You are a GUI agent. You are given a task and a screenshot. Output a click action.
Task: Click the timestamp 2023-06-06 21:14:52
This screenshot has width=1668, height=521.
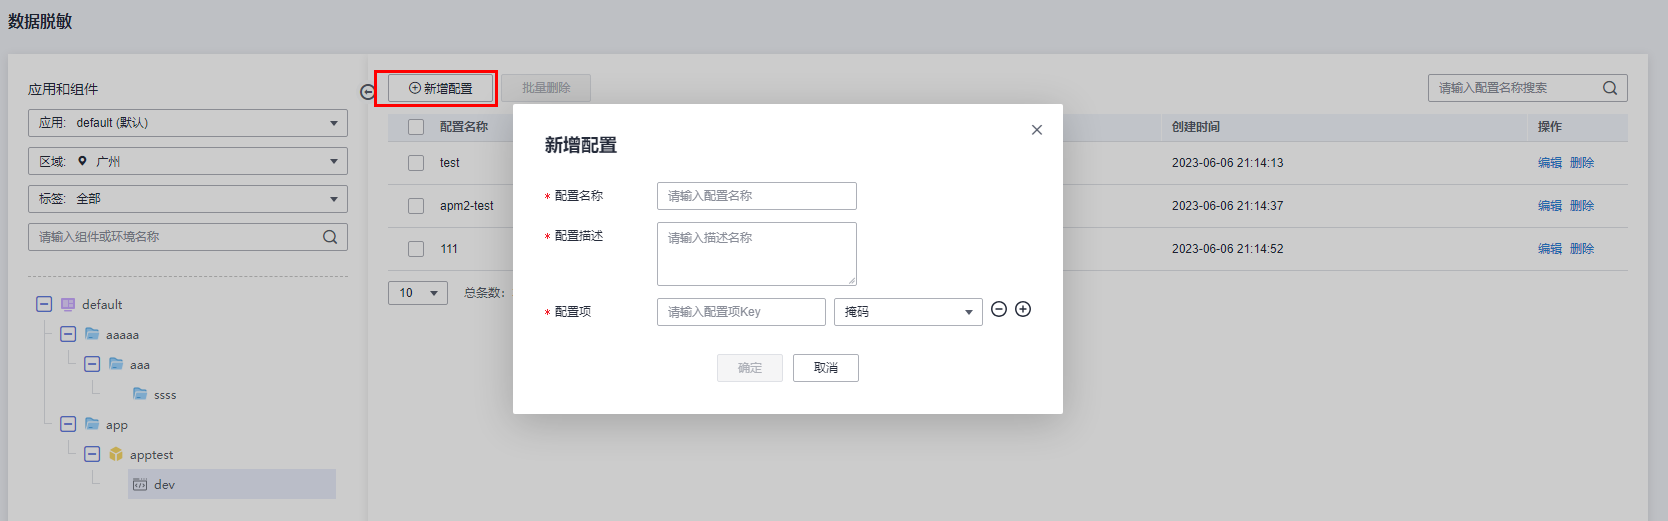tap(1228, 249)
